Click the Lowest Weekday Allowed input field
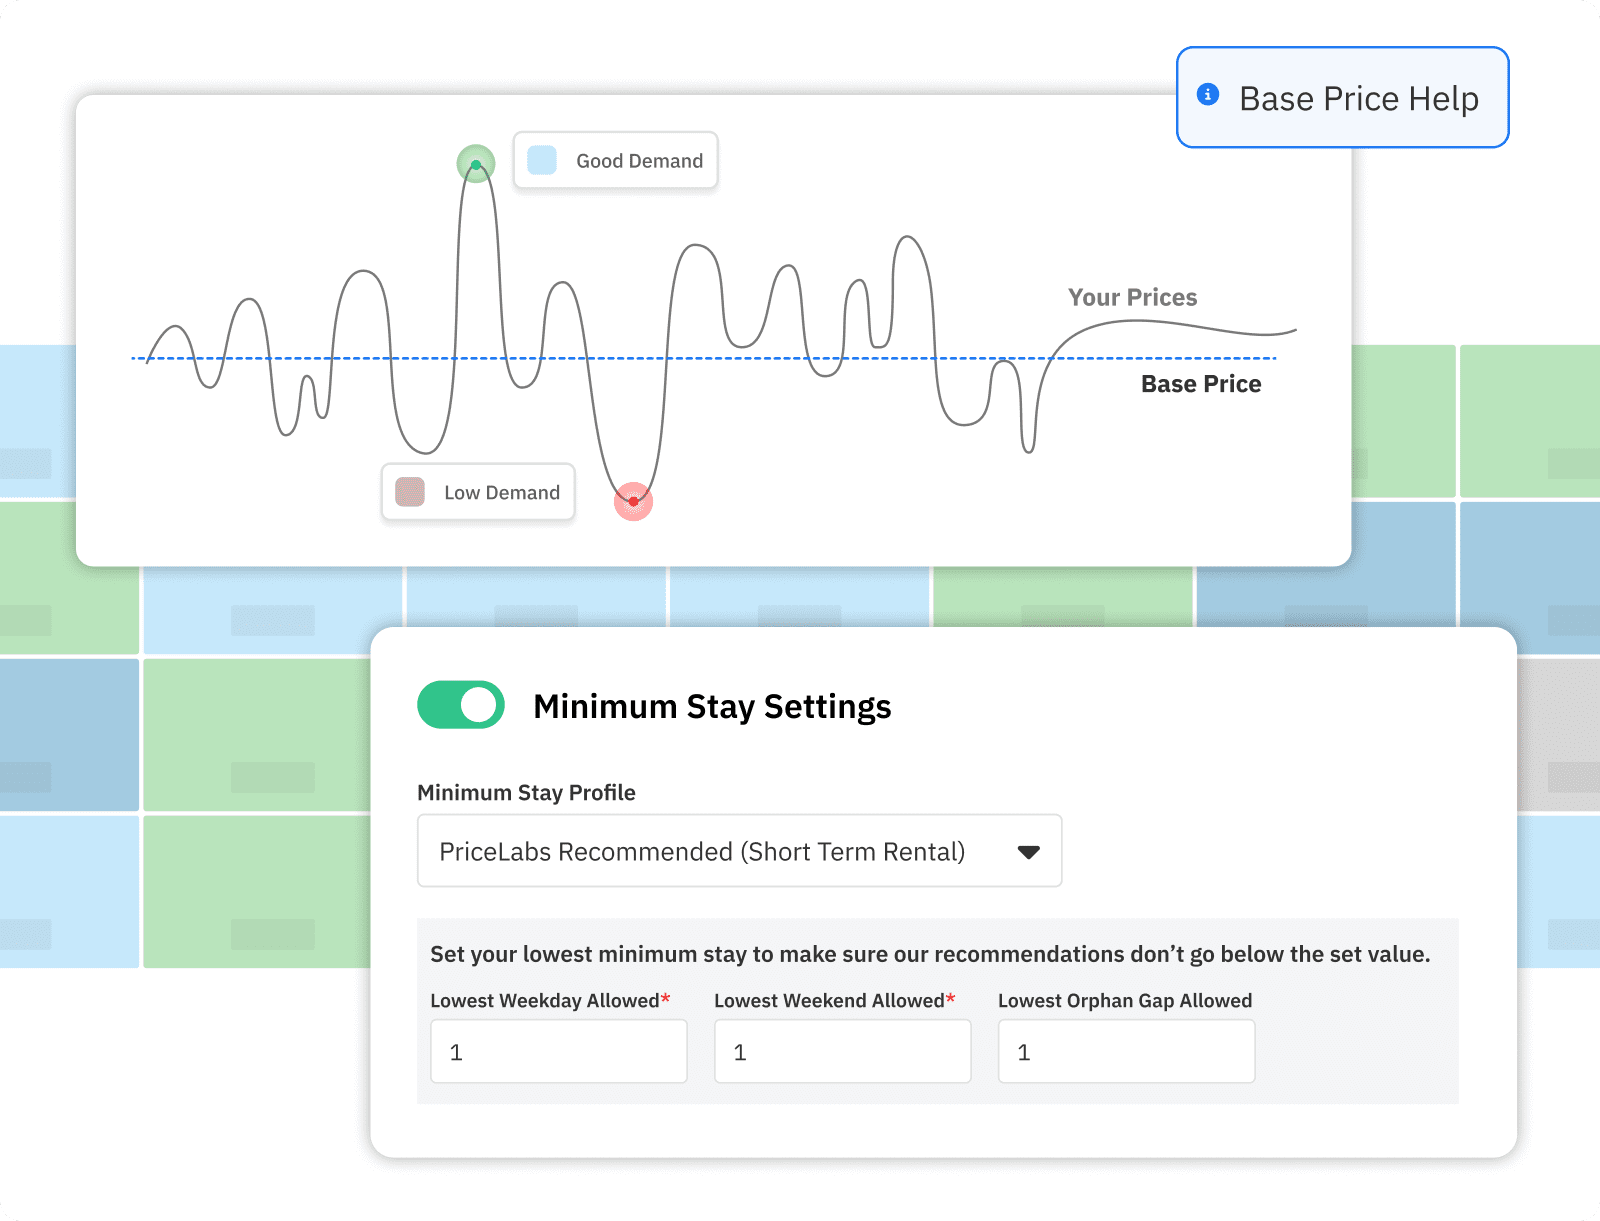This screenshot has width=1600, height=1221. pyautogui.click(x=558, y=1051)
